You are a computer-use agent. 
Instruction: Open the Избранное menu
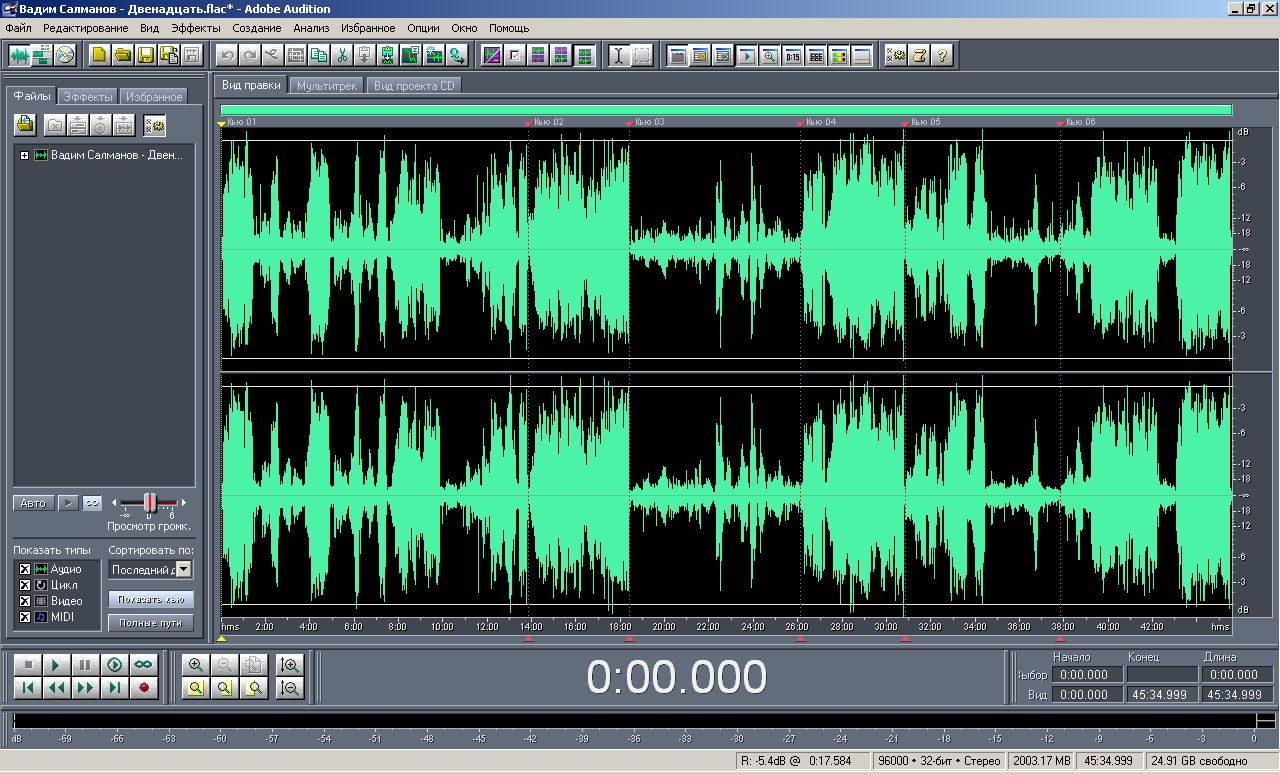click(368, 28)
